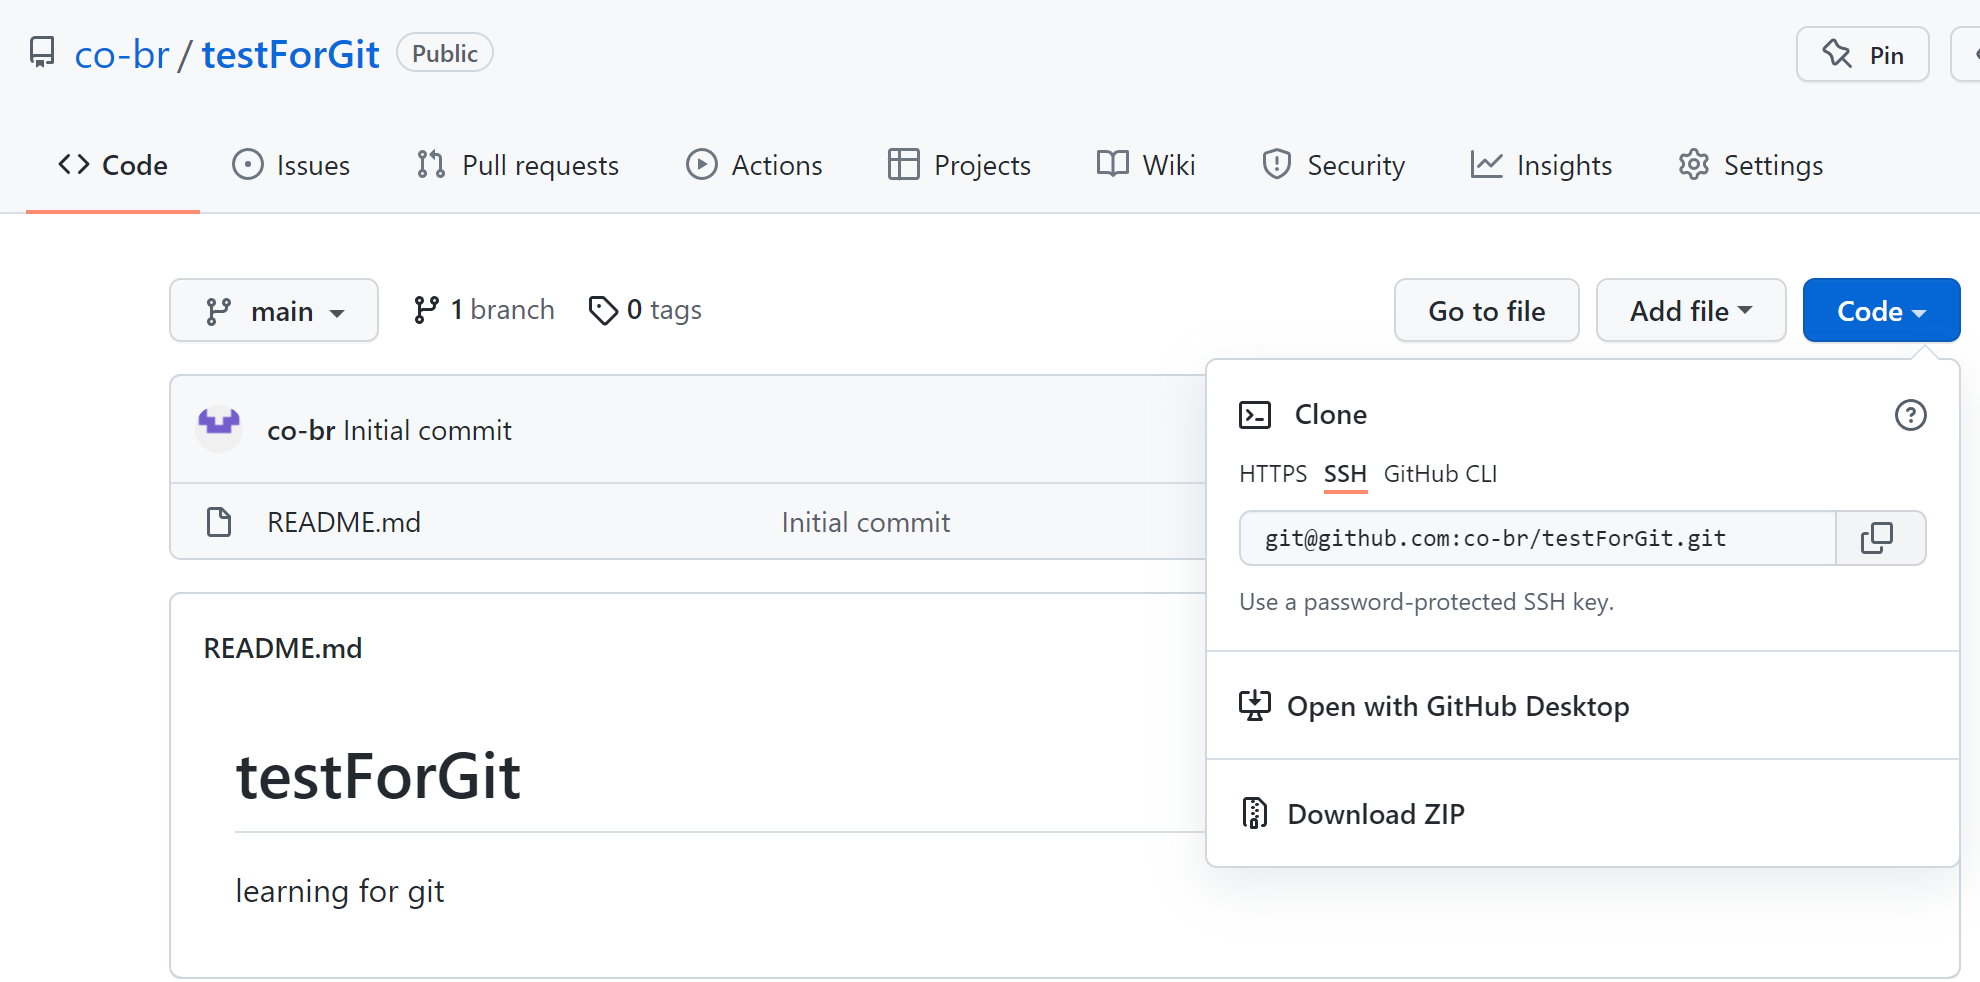Click the Issues circle-dot icon
Screen dimensions: 1980x982
pos(247,164)
